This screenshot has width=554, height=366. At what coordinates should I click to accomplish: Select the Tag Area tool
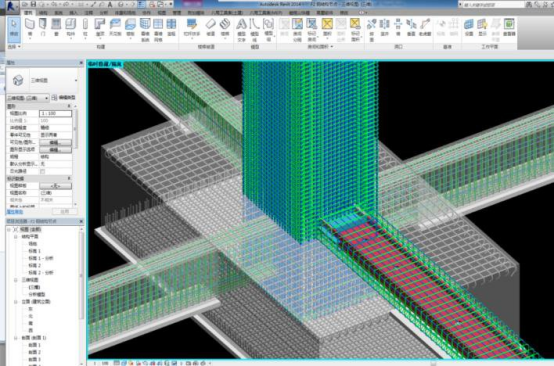[x=355, y=30]
